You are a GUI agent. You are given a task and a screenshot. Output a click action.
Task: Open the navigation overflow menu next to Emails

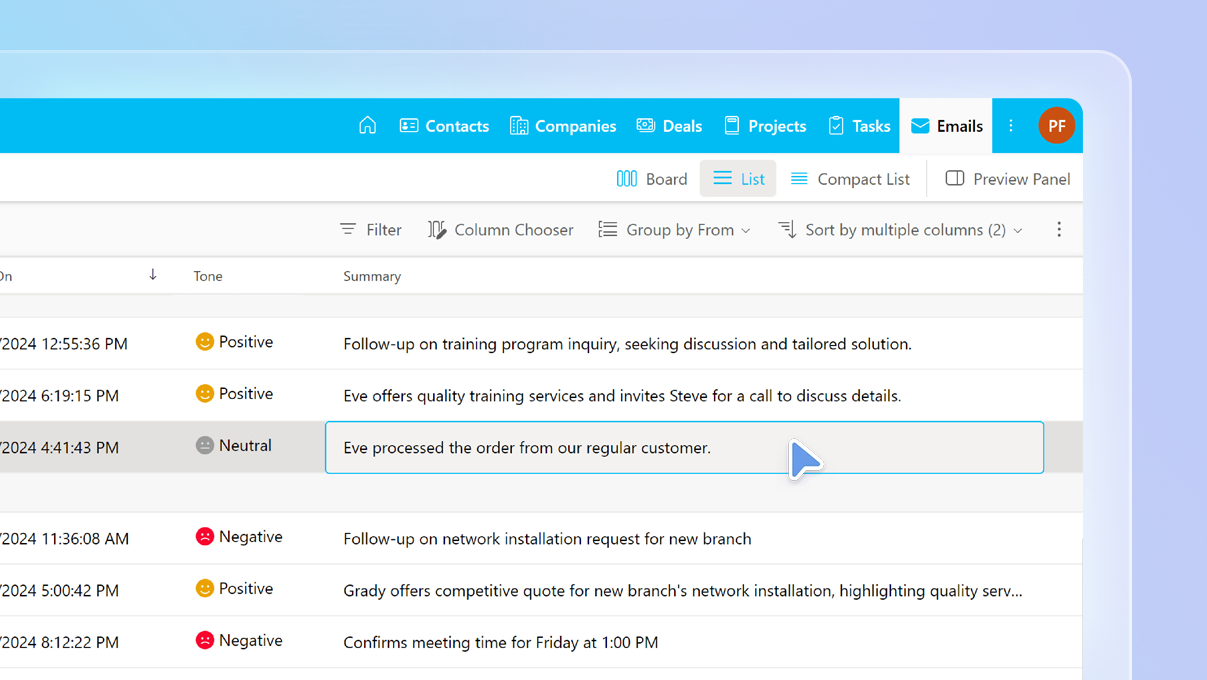coord(1011,125)
